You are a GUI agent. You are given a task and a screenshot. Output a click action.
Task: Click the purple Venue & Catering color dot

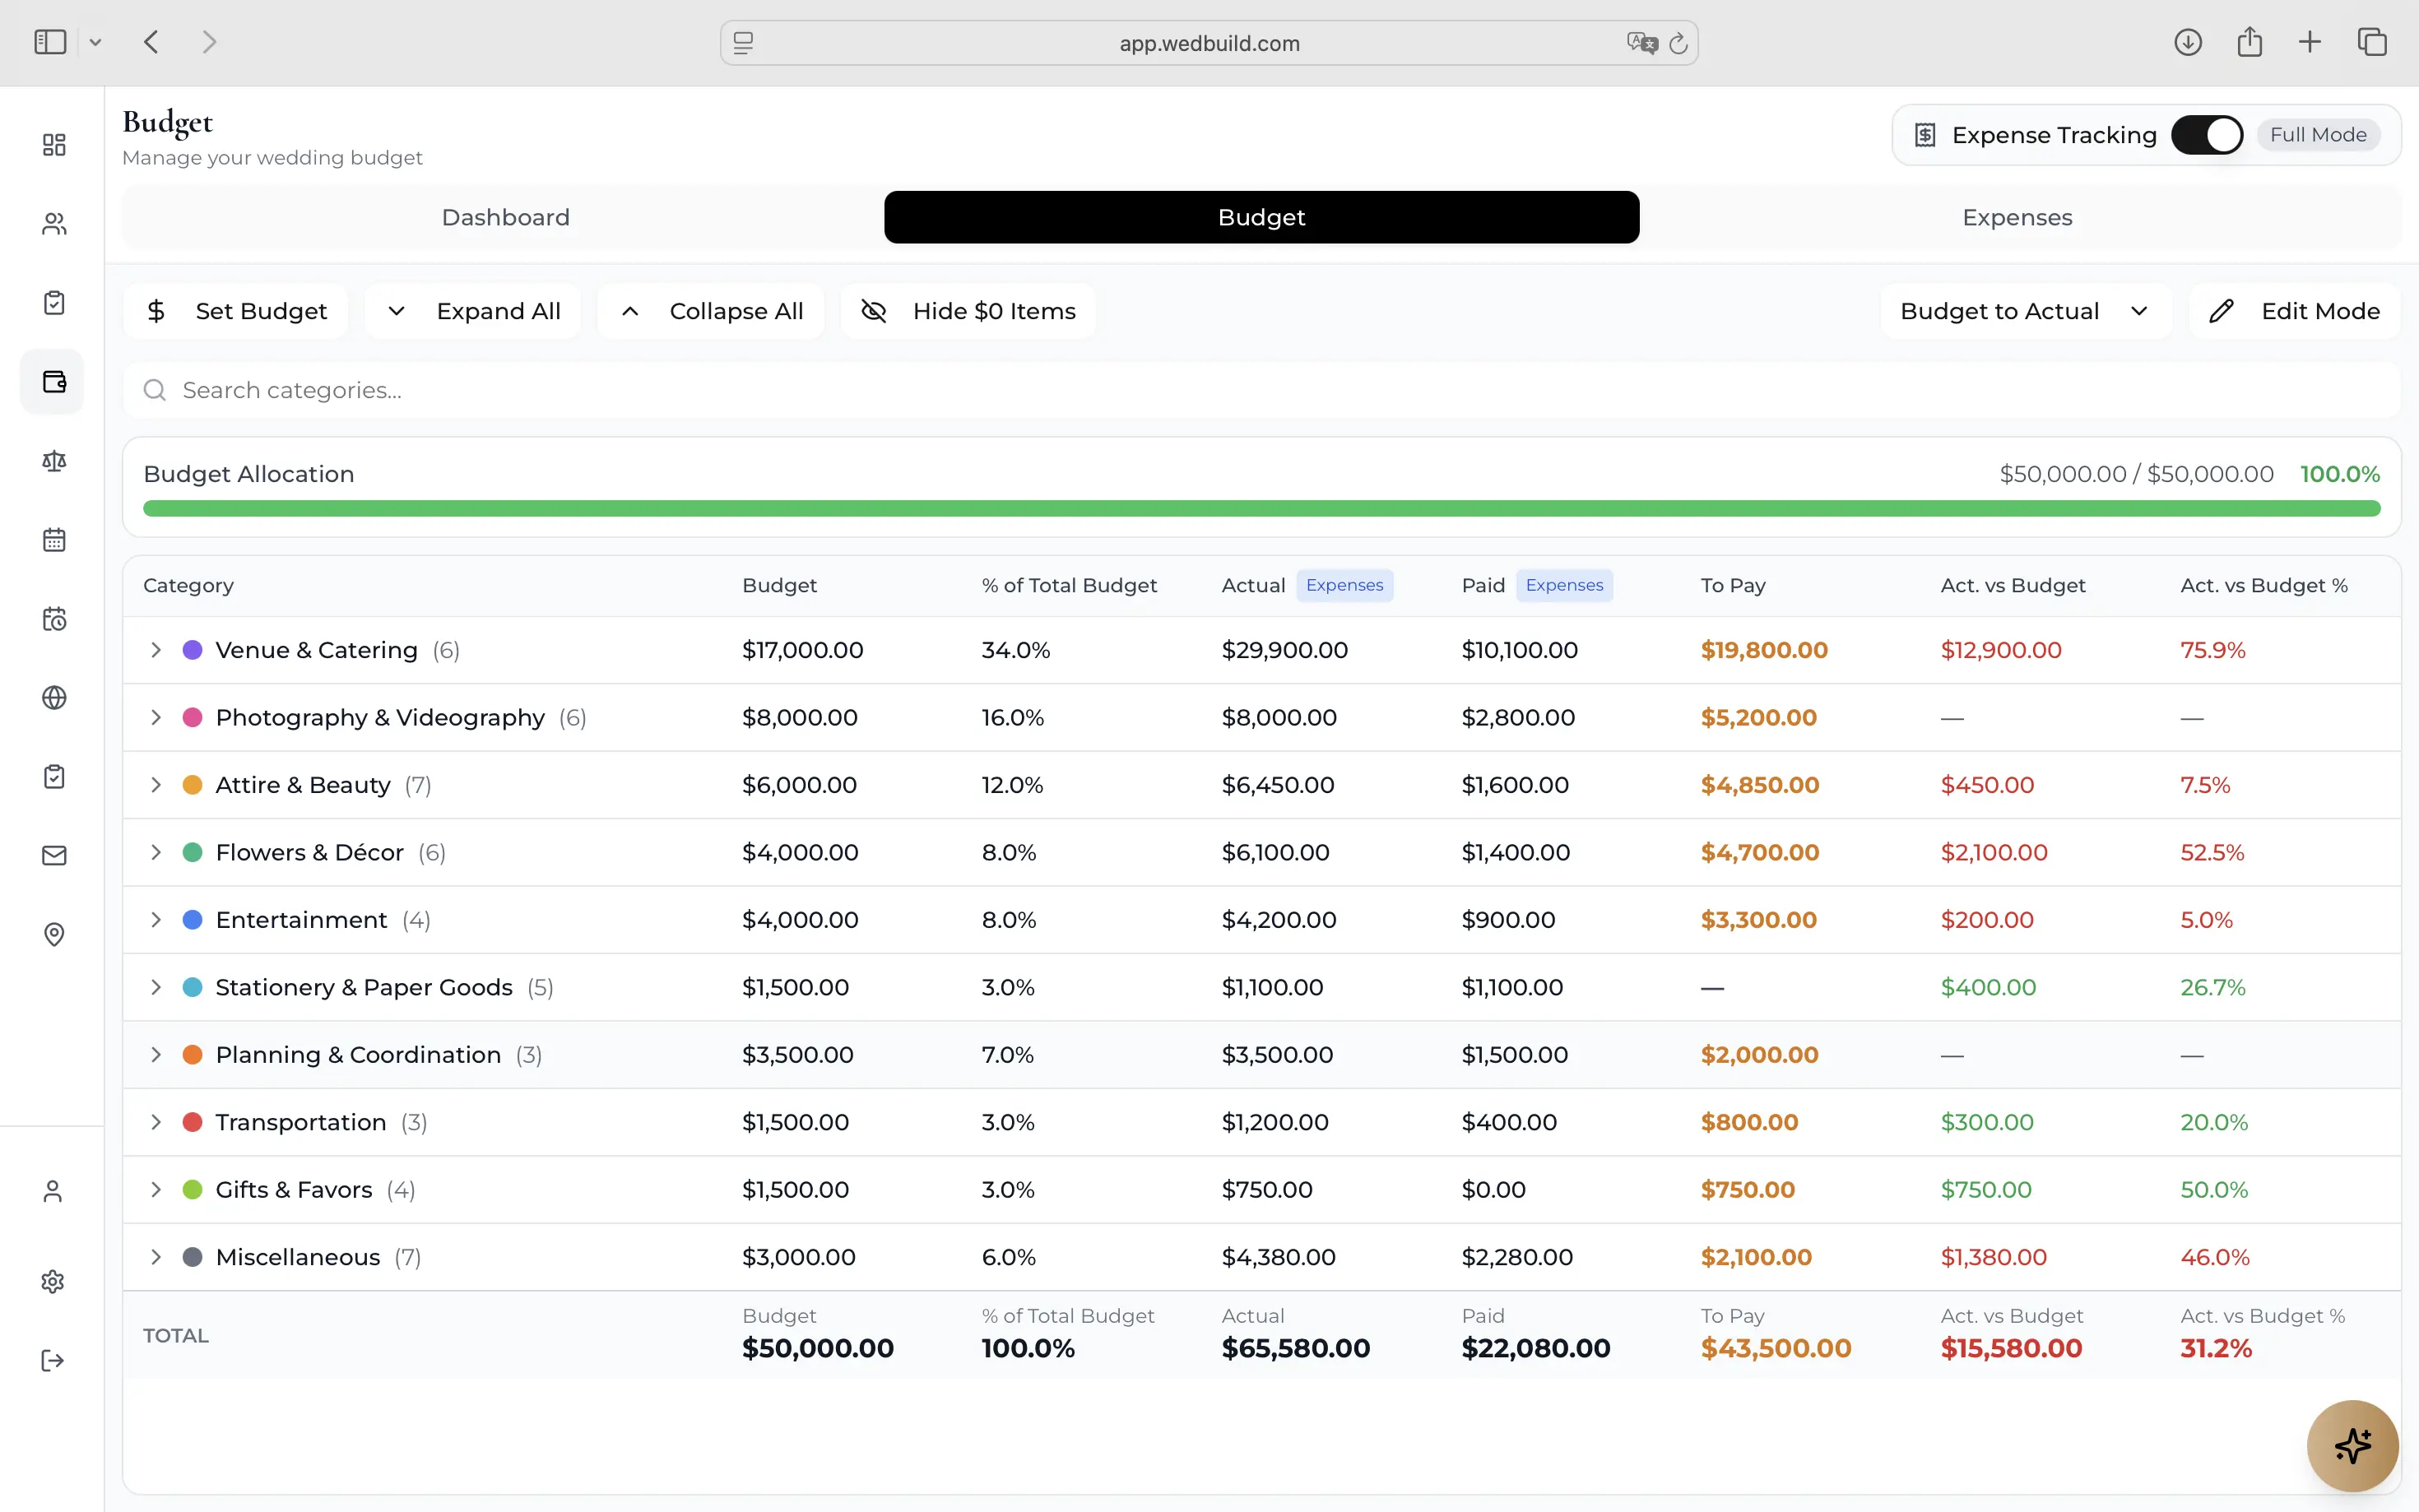click(x=193, y=650)
